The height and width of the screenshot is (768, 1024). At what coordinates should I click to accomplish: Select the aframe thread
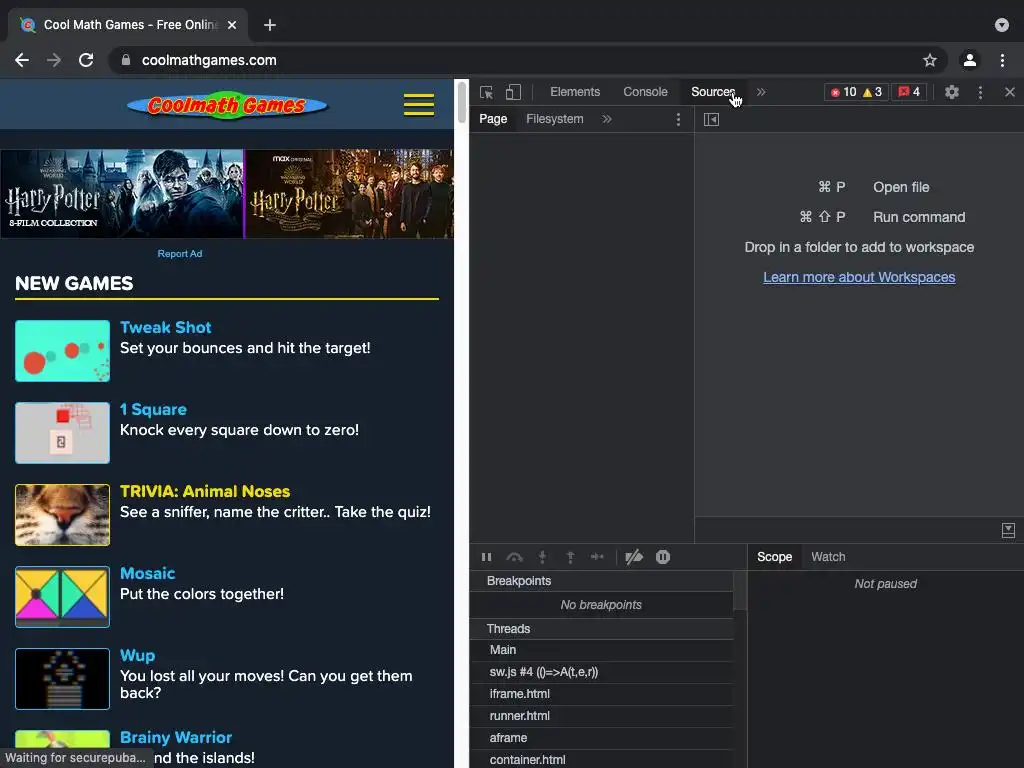point(601,738)
